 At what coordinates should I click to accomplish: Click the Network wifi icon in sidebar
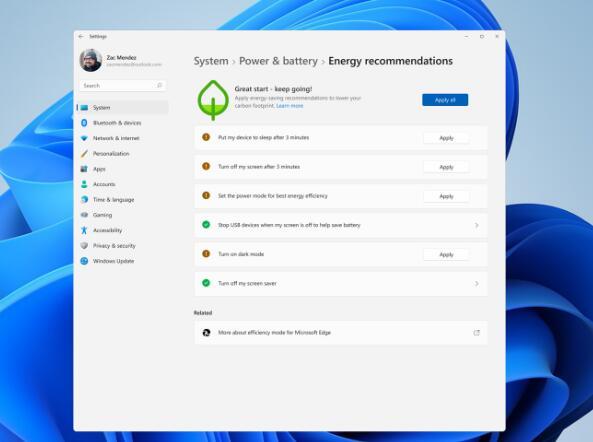tap(84, 138)
